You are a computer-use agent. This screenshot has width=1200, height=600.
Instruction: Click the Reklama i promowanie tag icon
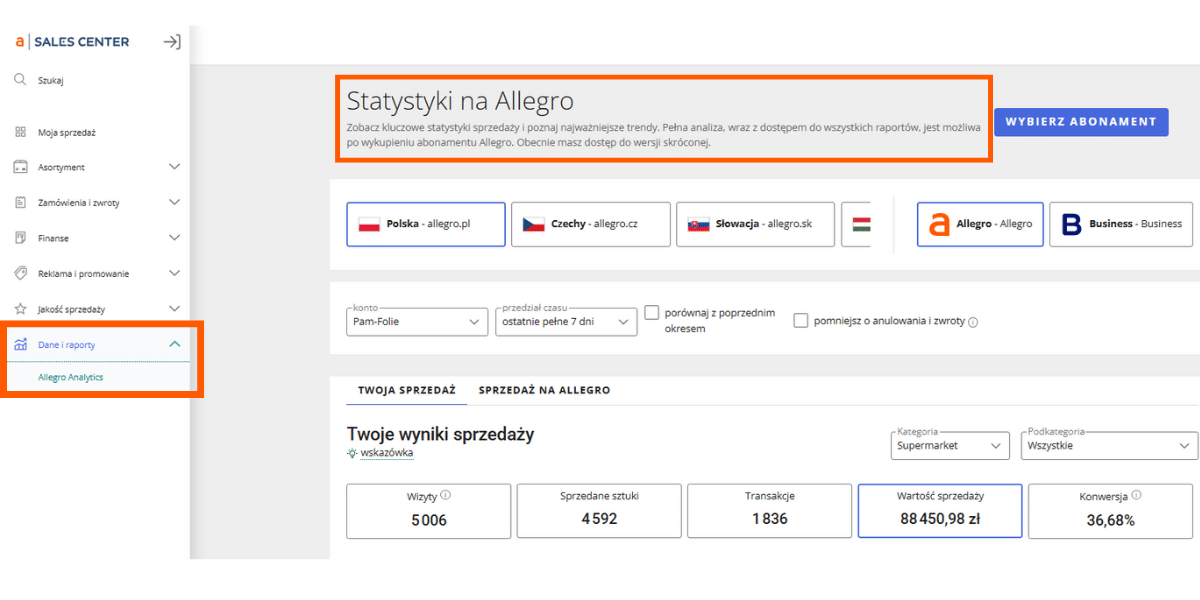coord(20,273)
